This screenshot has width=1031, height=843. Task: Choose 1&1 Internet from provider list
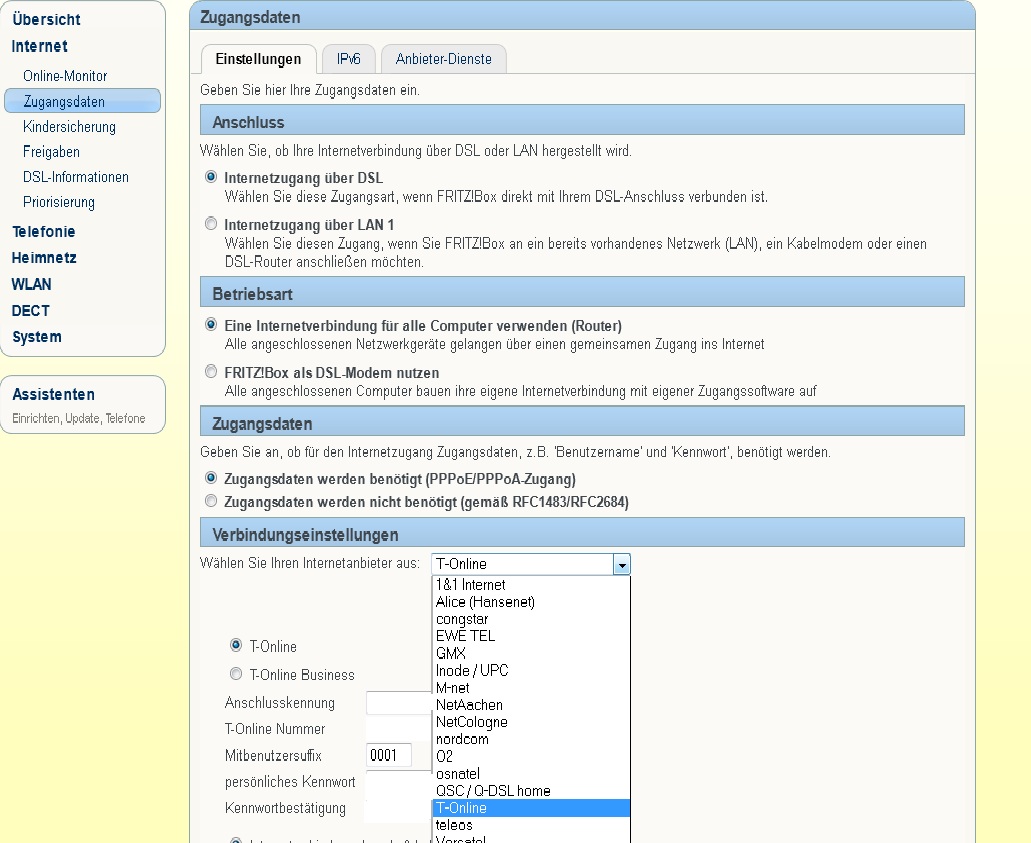tap(531, 585)
